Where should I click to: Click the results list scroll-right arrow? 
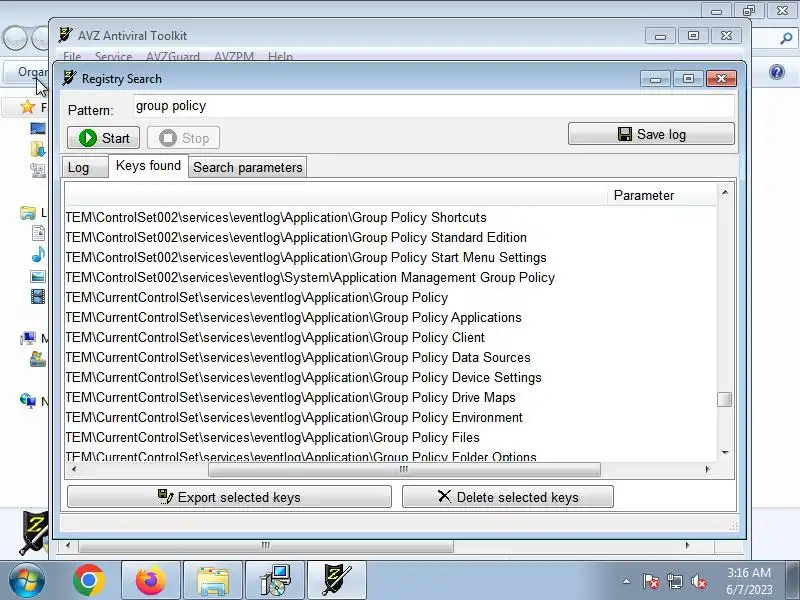point(707,469)
